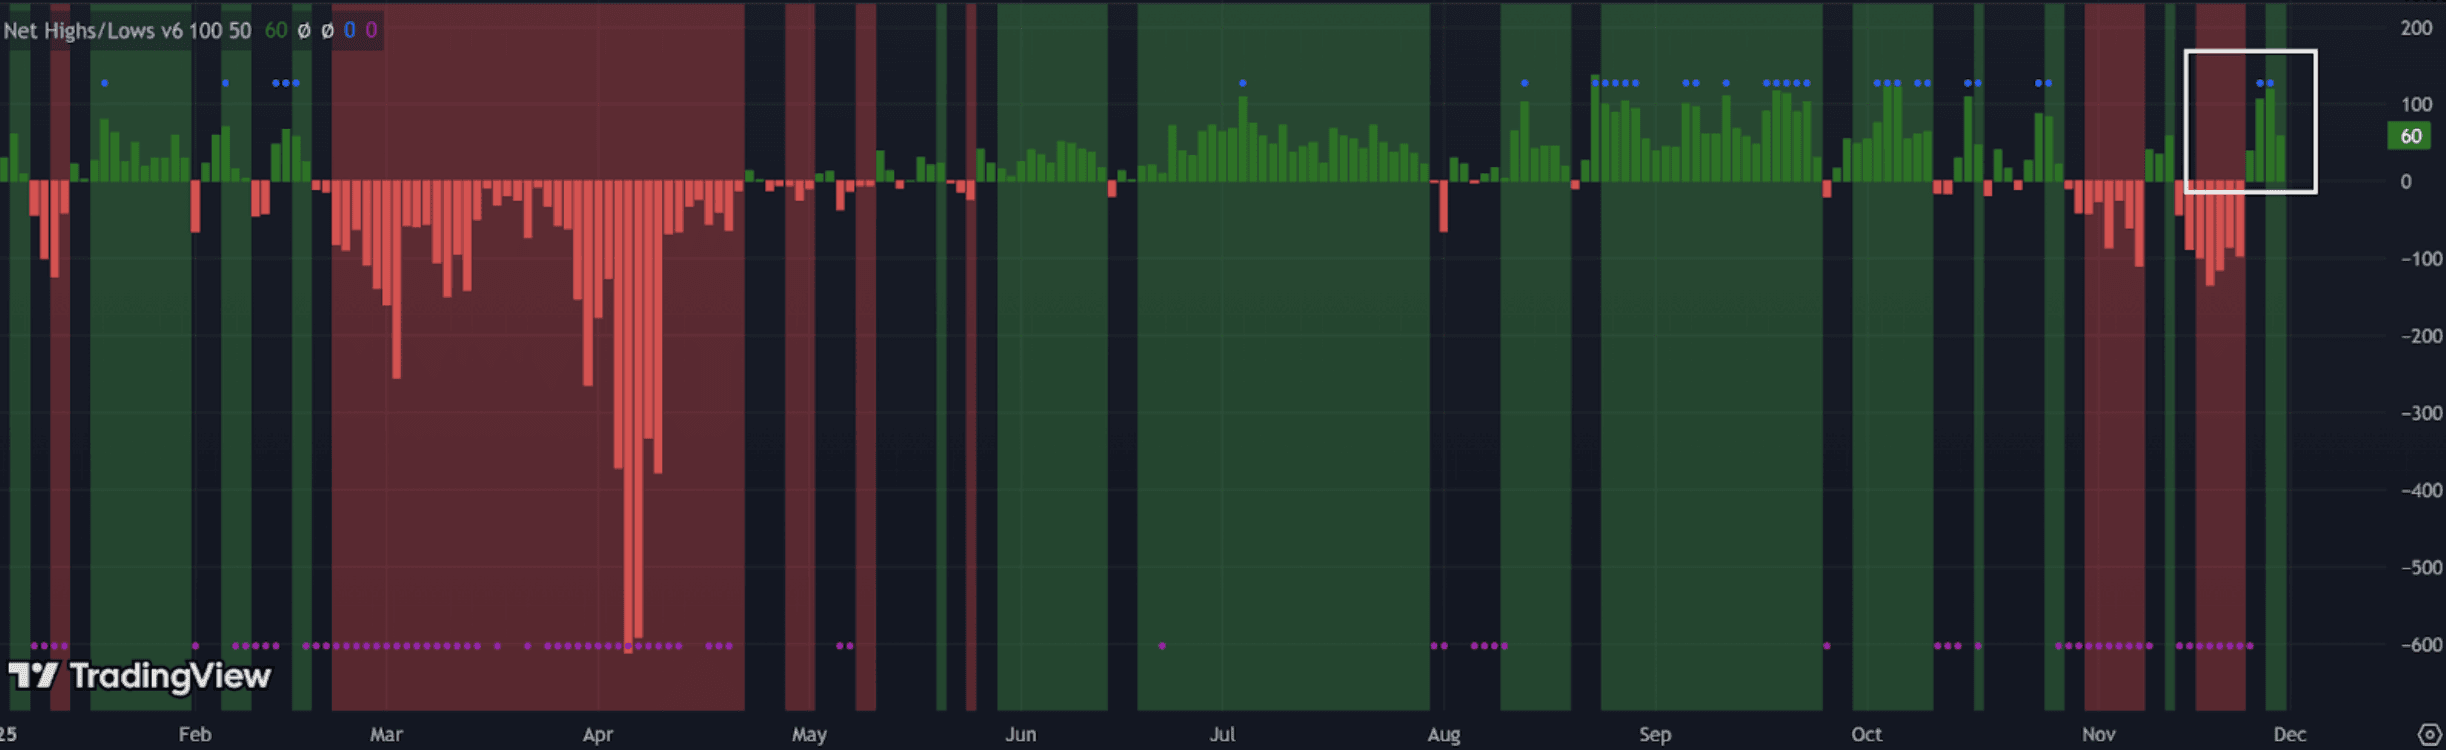This screenshot has width=2446, height=750.
Task: Click the TradingView logo
Action: point(140,677)
